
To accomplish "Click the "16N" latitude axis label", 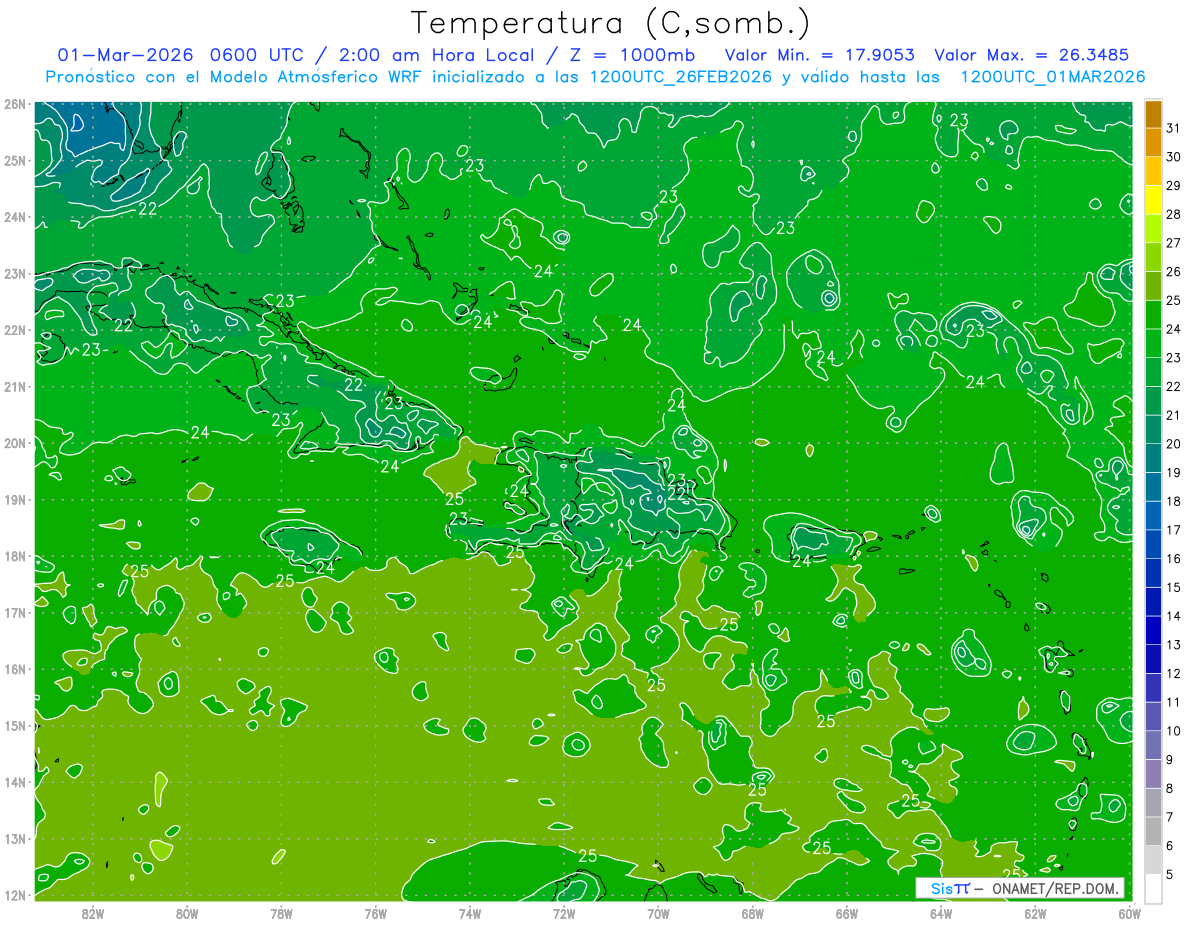I will (14, 669).
